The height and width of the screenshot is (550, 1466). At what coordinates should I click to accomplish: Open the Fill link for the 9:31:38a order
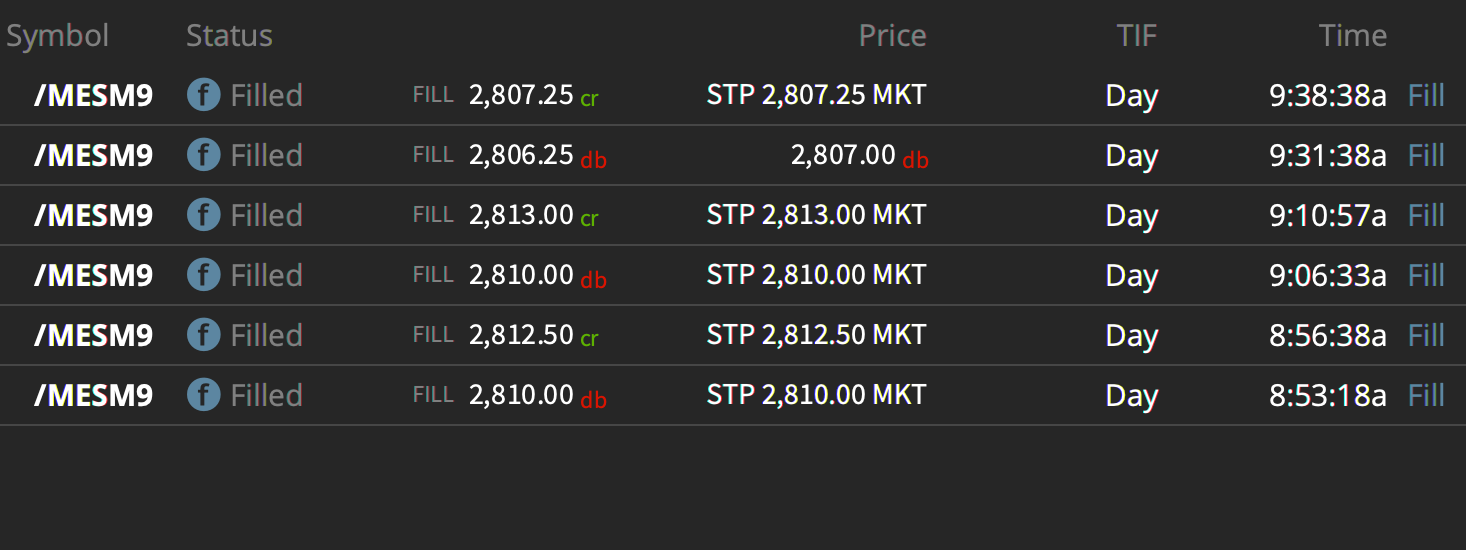point(1426,155)
